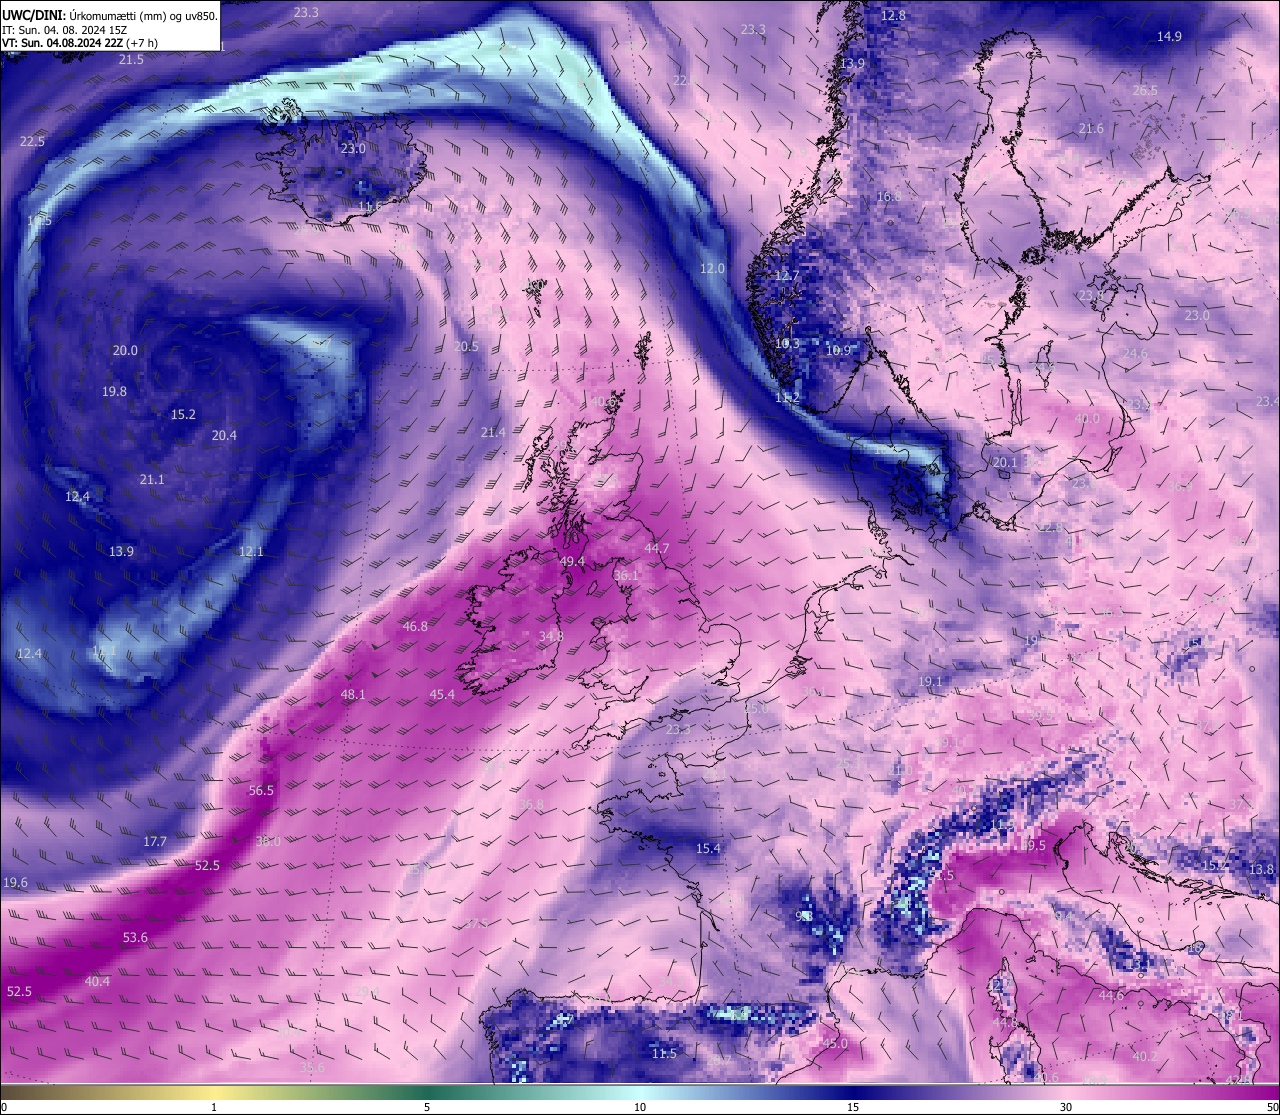Click the 53.6 value in the Atlantic plume
The height and width of the screenshot is (1115, 1280).
(x=135, y=938)
